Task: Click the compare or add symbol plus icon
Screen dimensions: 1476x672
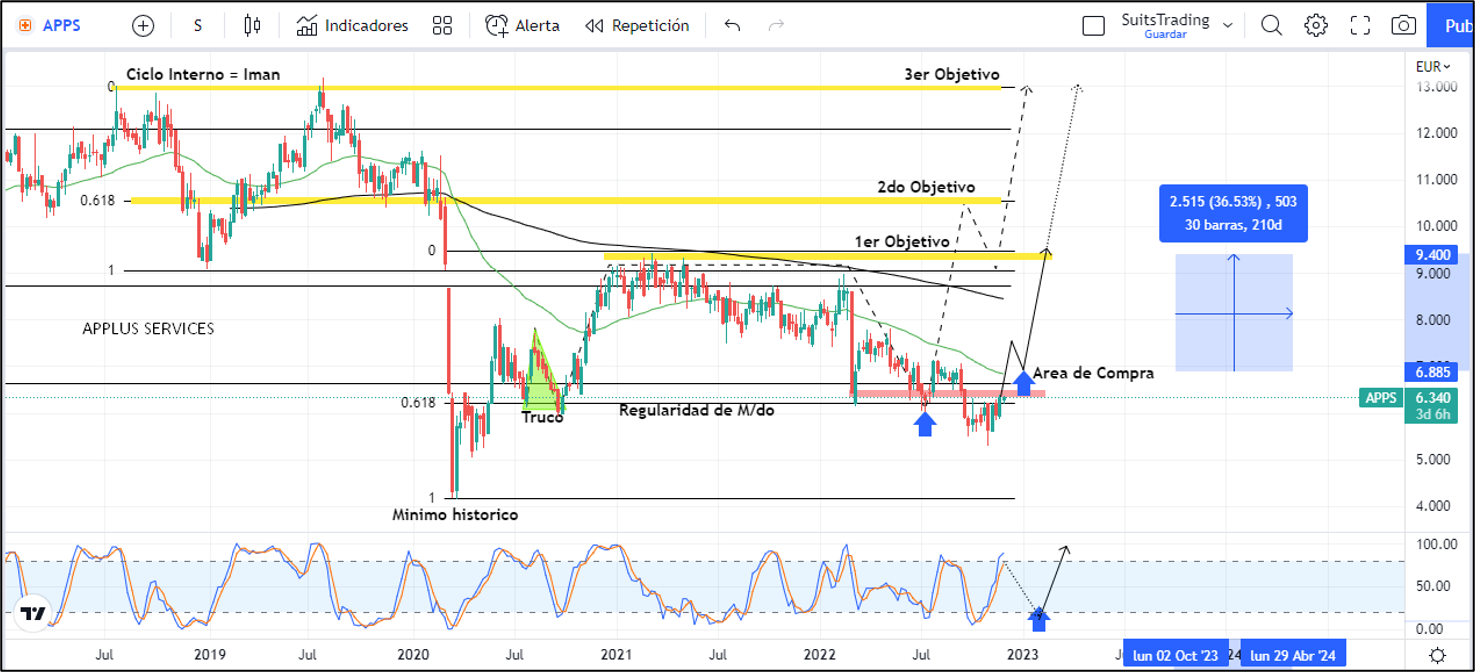Action: point(143,26)
